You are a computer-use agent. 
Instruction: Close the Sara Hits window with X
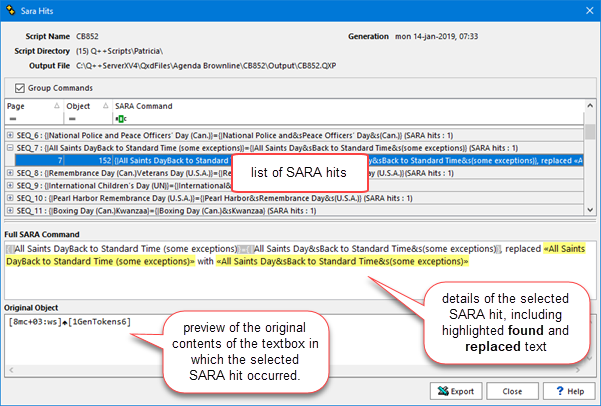[x=590, y=11]
